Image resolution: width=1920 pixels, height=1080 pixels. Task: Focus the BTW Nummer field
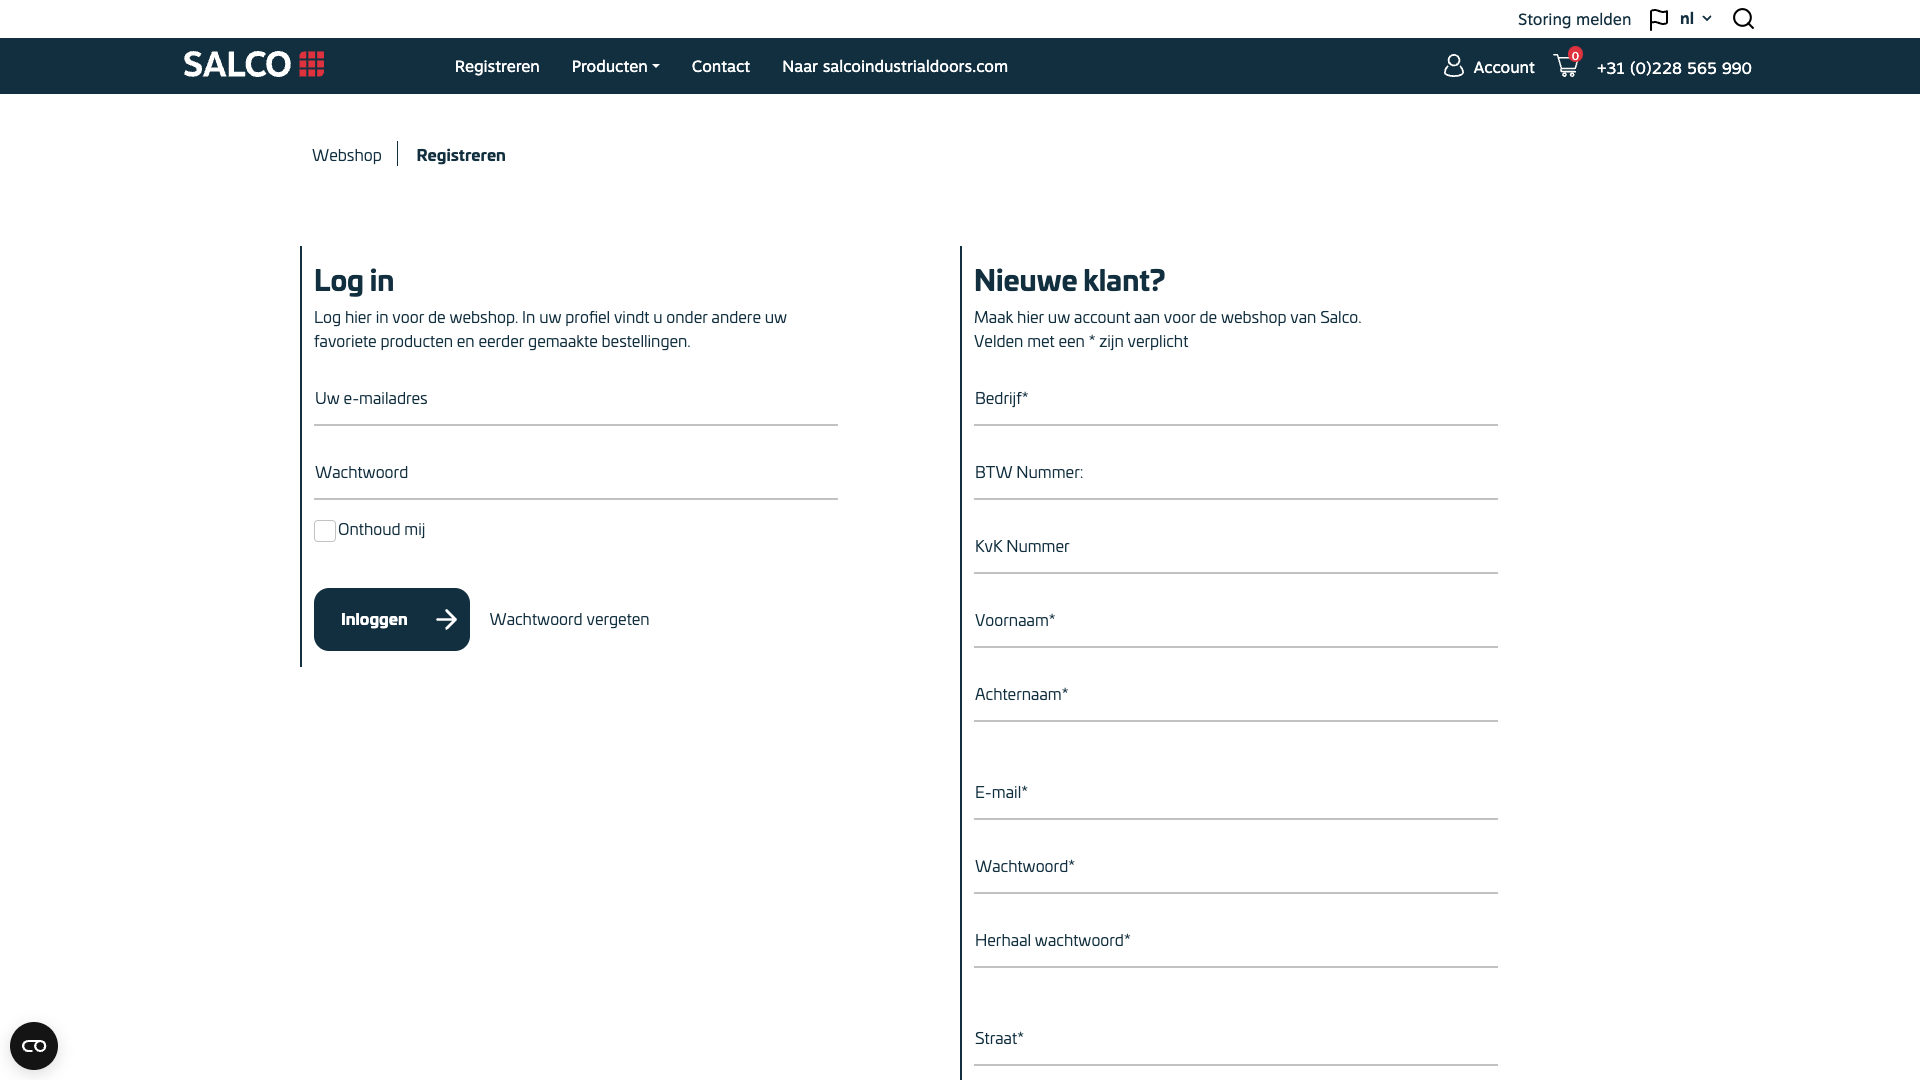click(1236, 473)
